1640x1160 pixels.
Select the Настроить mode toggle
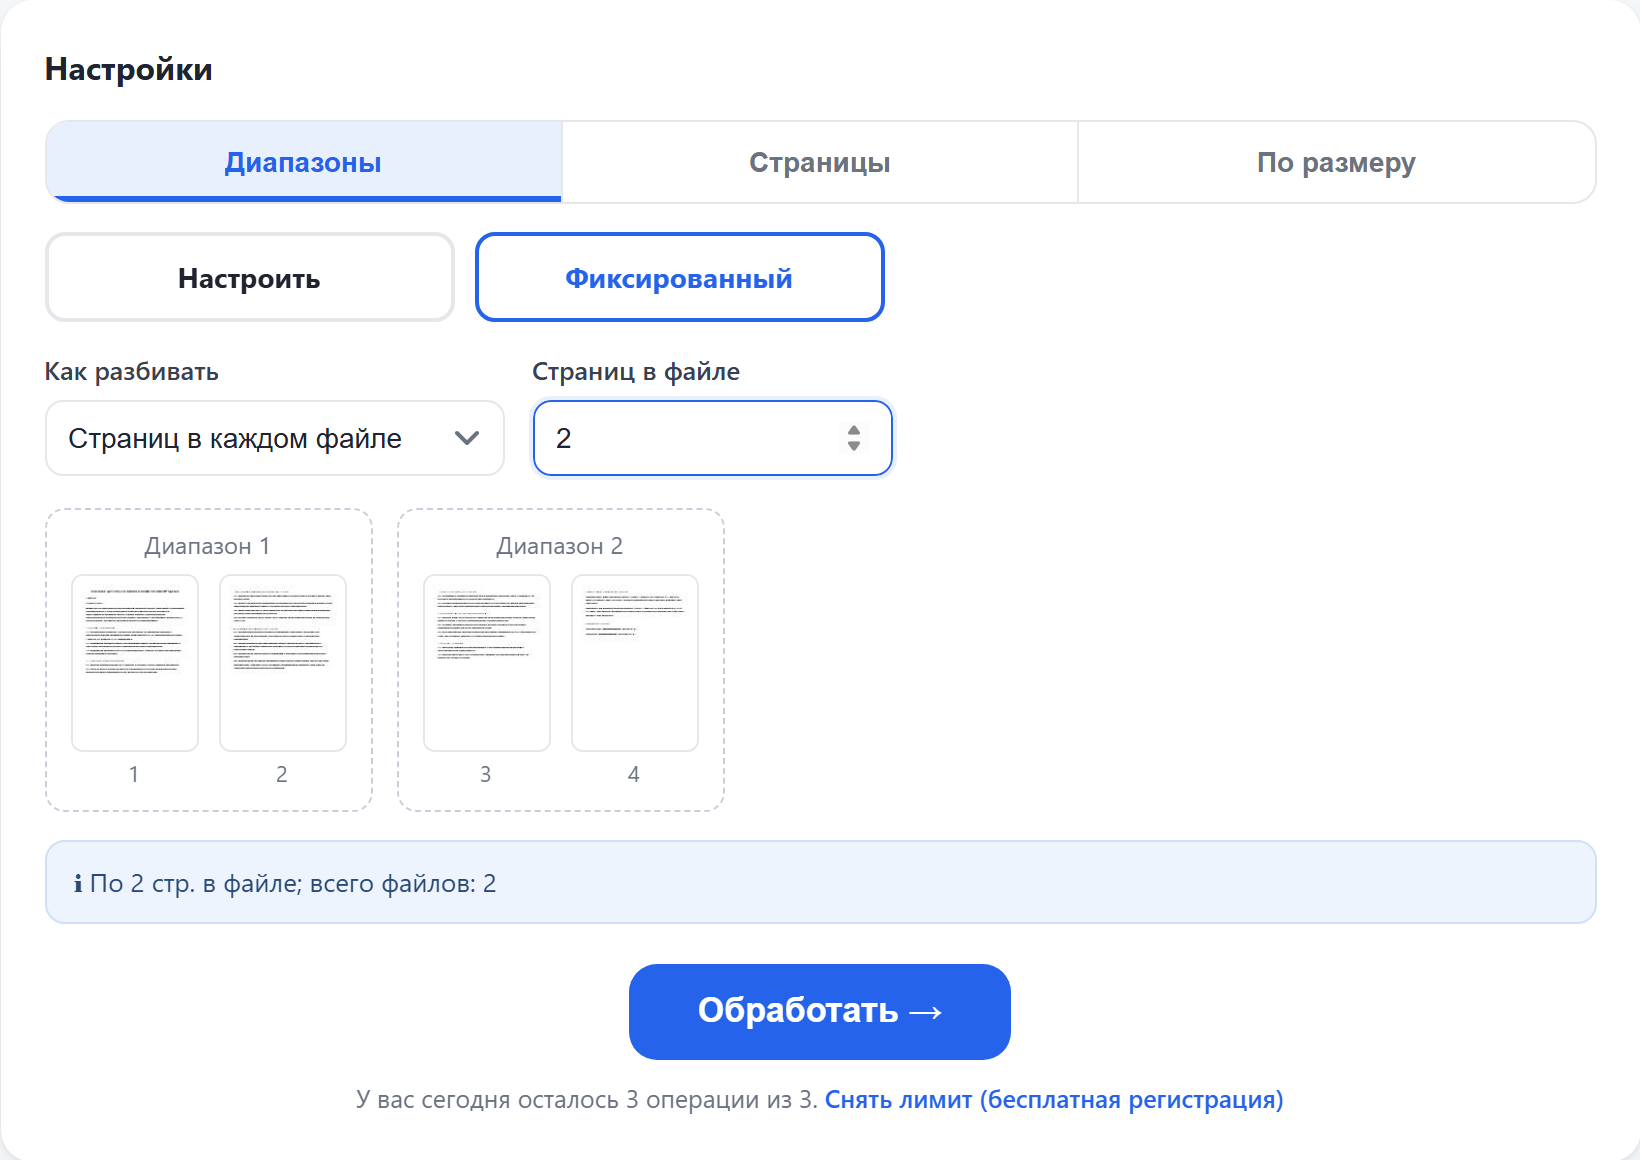250,278
